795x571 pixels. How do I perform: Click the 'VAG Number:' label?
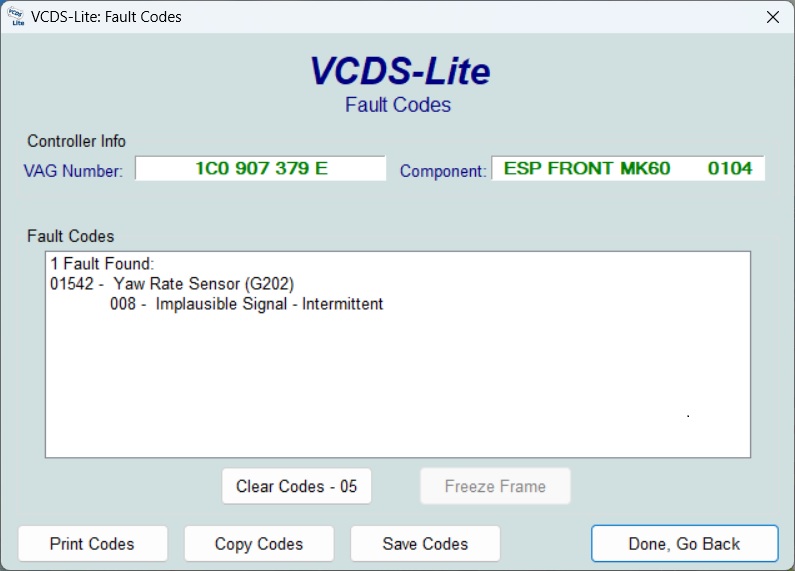(x=74, y=171)
